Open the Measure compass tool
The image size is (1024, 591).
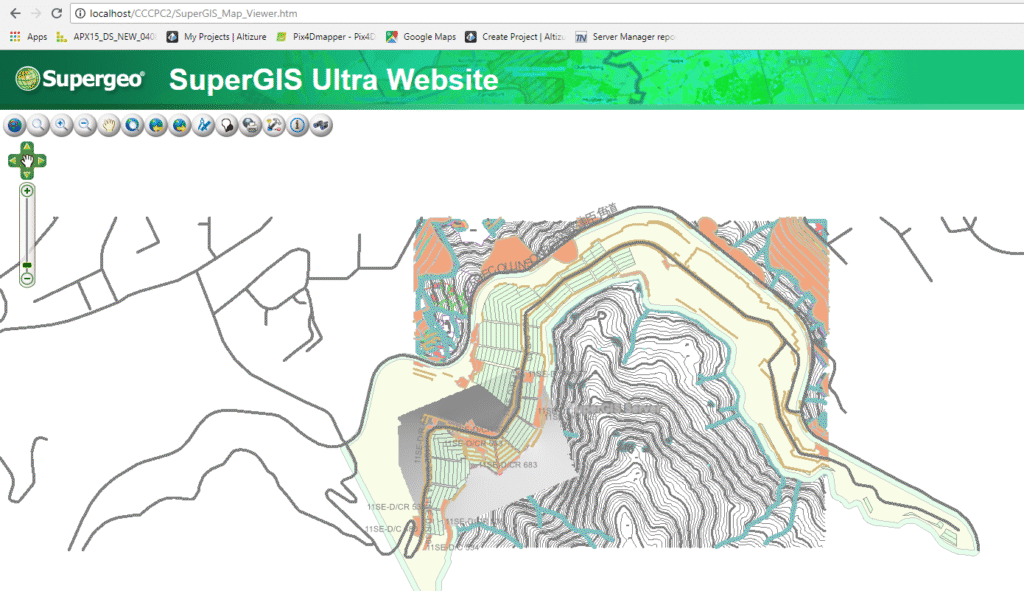(204, 125)
